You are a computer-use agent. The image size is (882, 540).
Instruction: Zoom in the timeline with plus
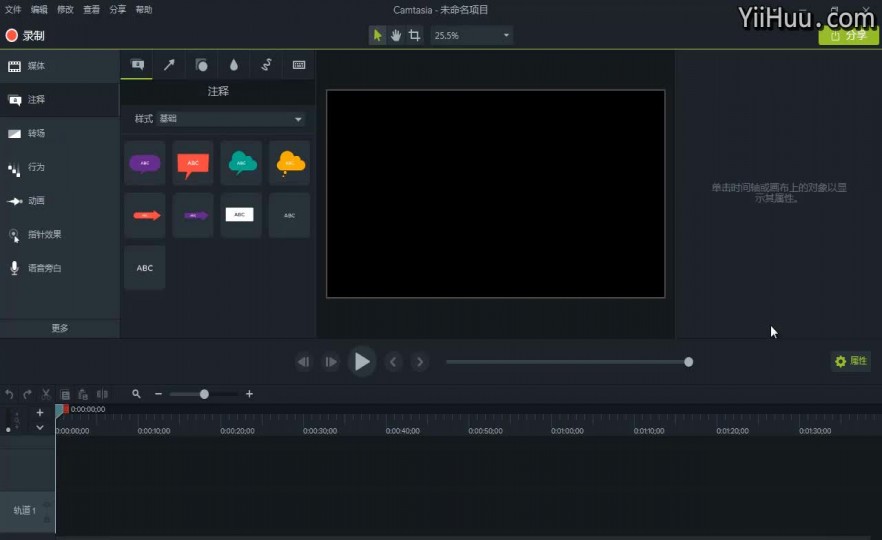point(249,394)
